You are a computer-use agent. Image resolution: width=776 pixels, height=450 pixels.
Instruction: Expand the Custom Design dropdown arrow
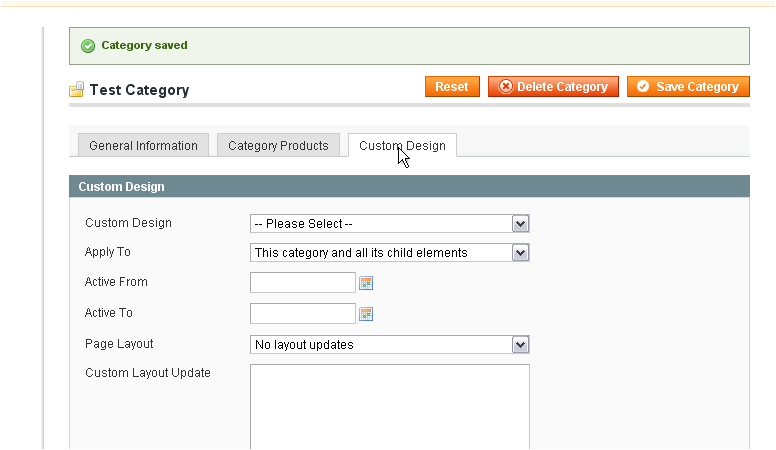click(520, 224)
